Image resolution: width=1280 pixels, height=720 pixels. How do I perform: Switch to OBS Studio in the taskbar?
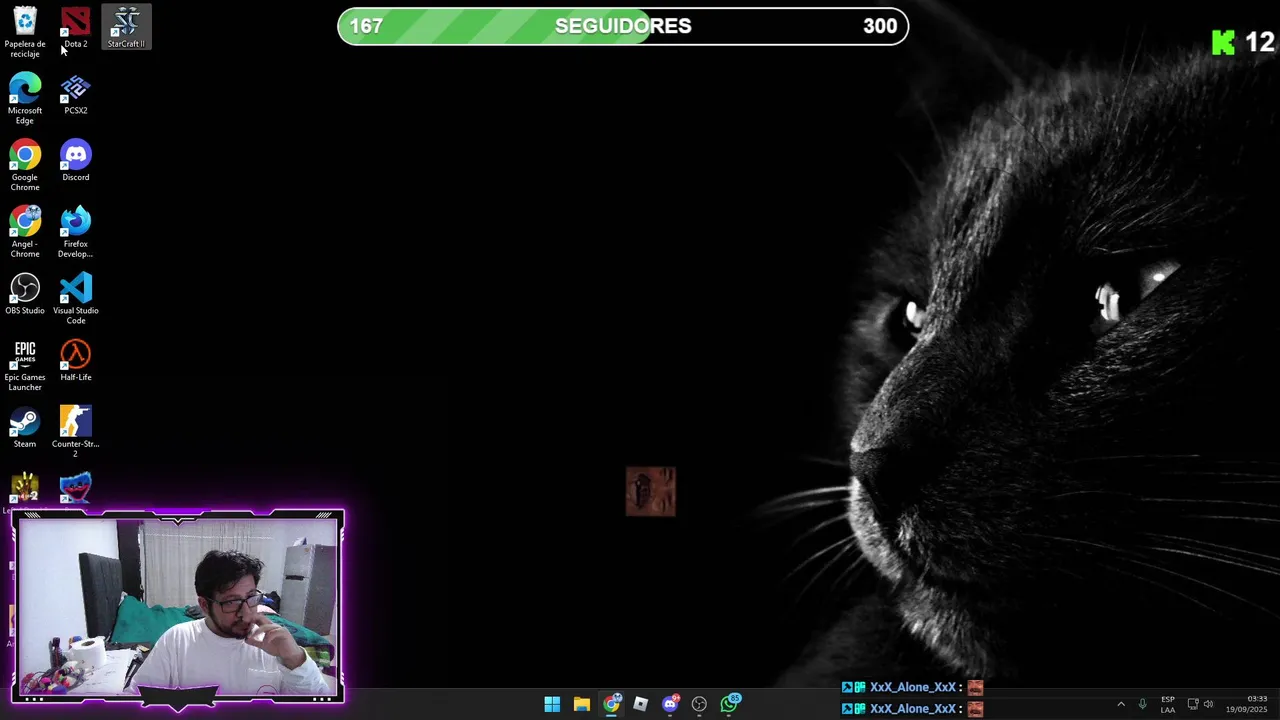point(699,704)
